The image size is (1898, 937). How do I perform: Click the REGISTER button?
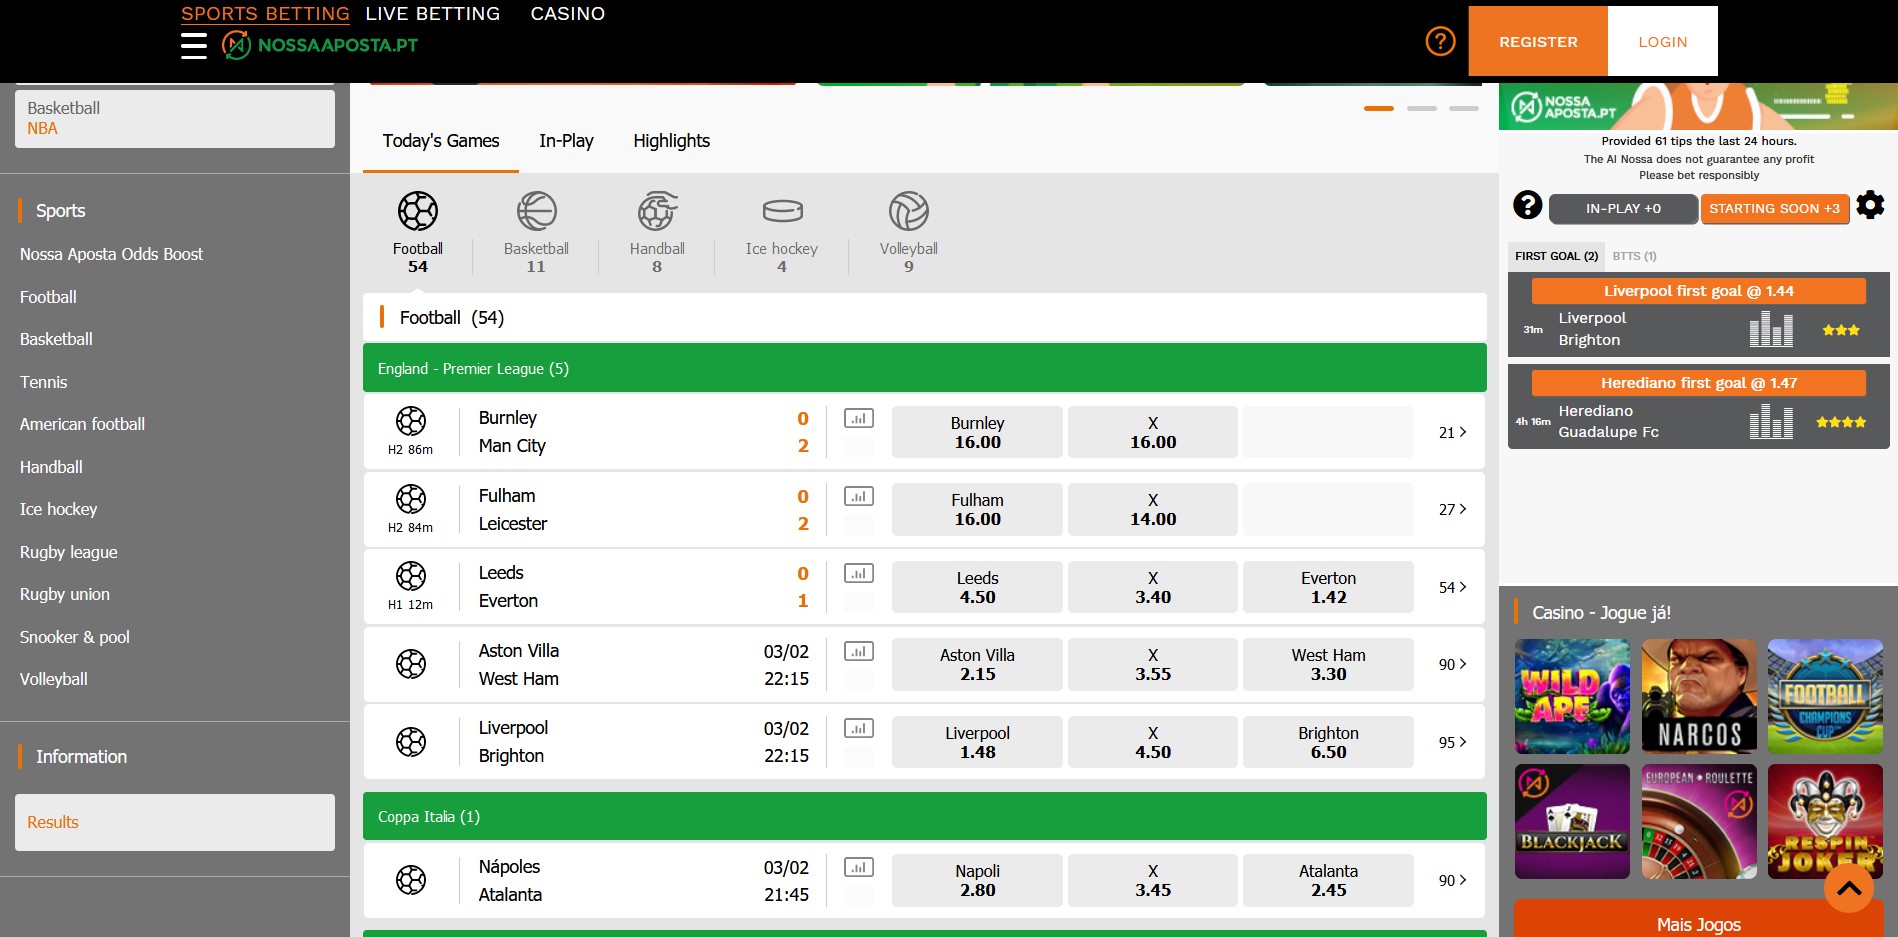click(x=1538, y=41)
